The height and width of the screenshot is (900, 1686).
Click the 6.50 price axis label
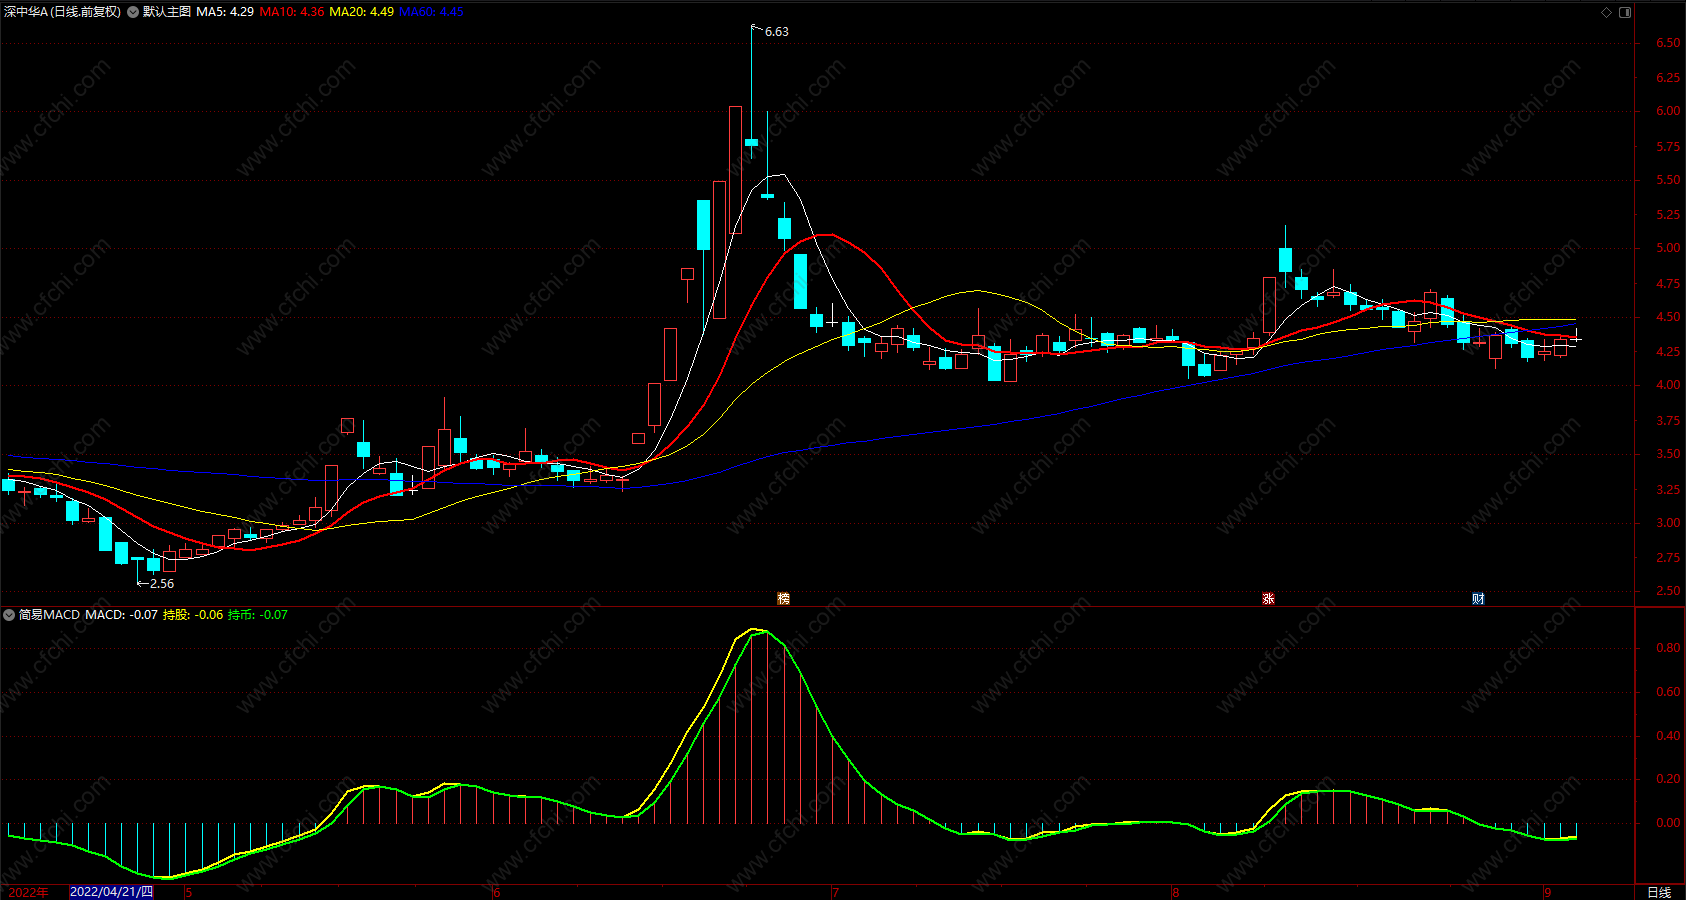(1668, 43)
